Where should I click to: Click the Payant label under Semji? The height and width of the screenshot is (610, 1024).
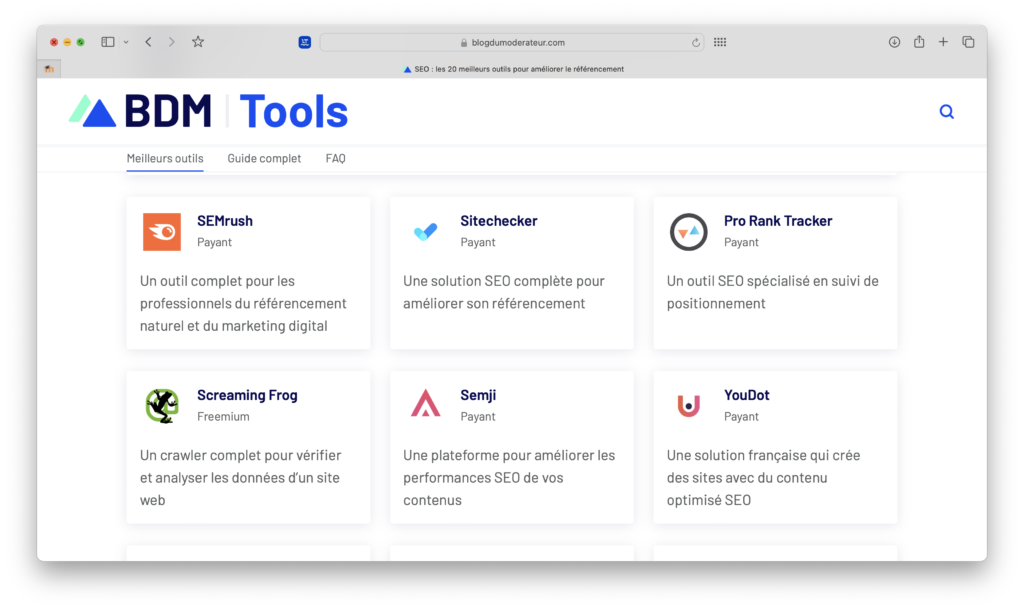[x=478, y=417]
